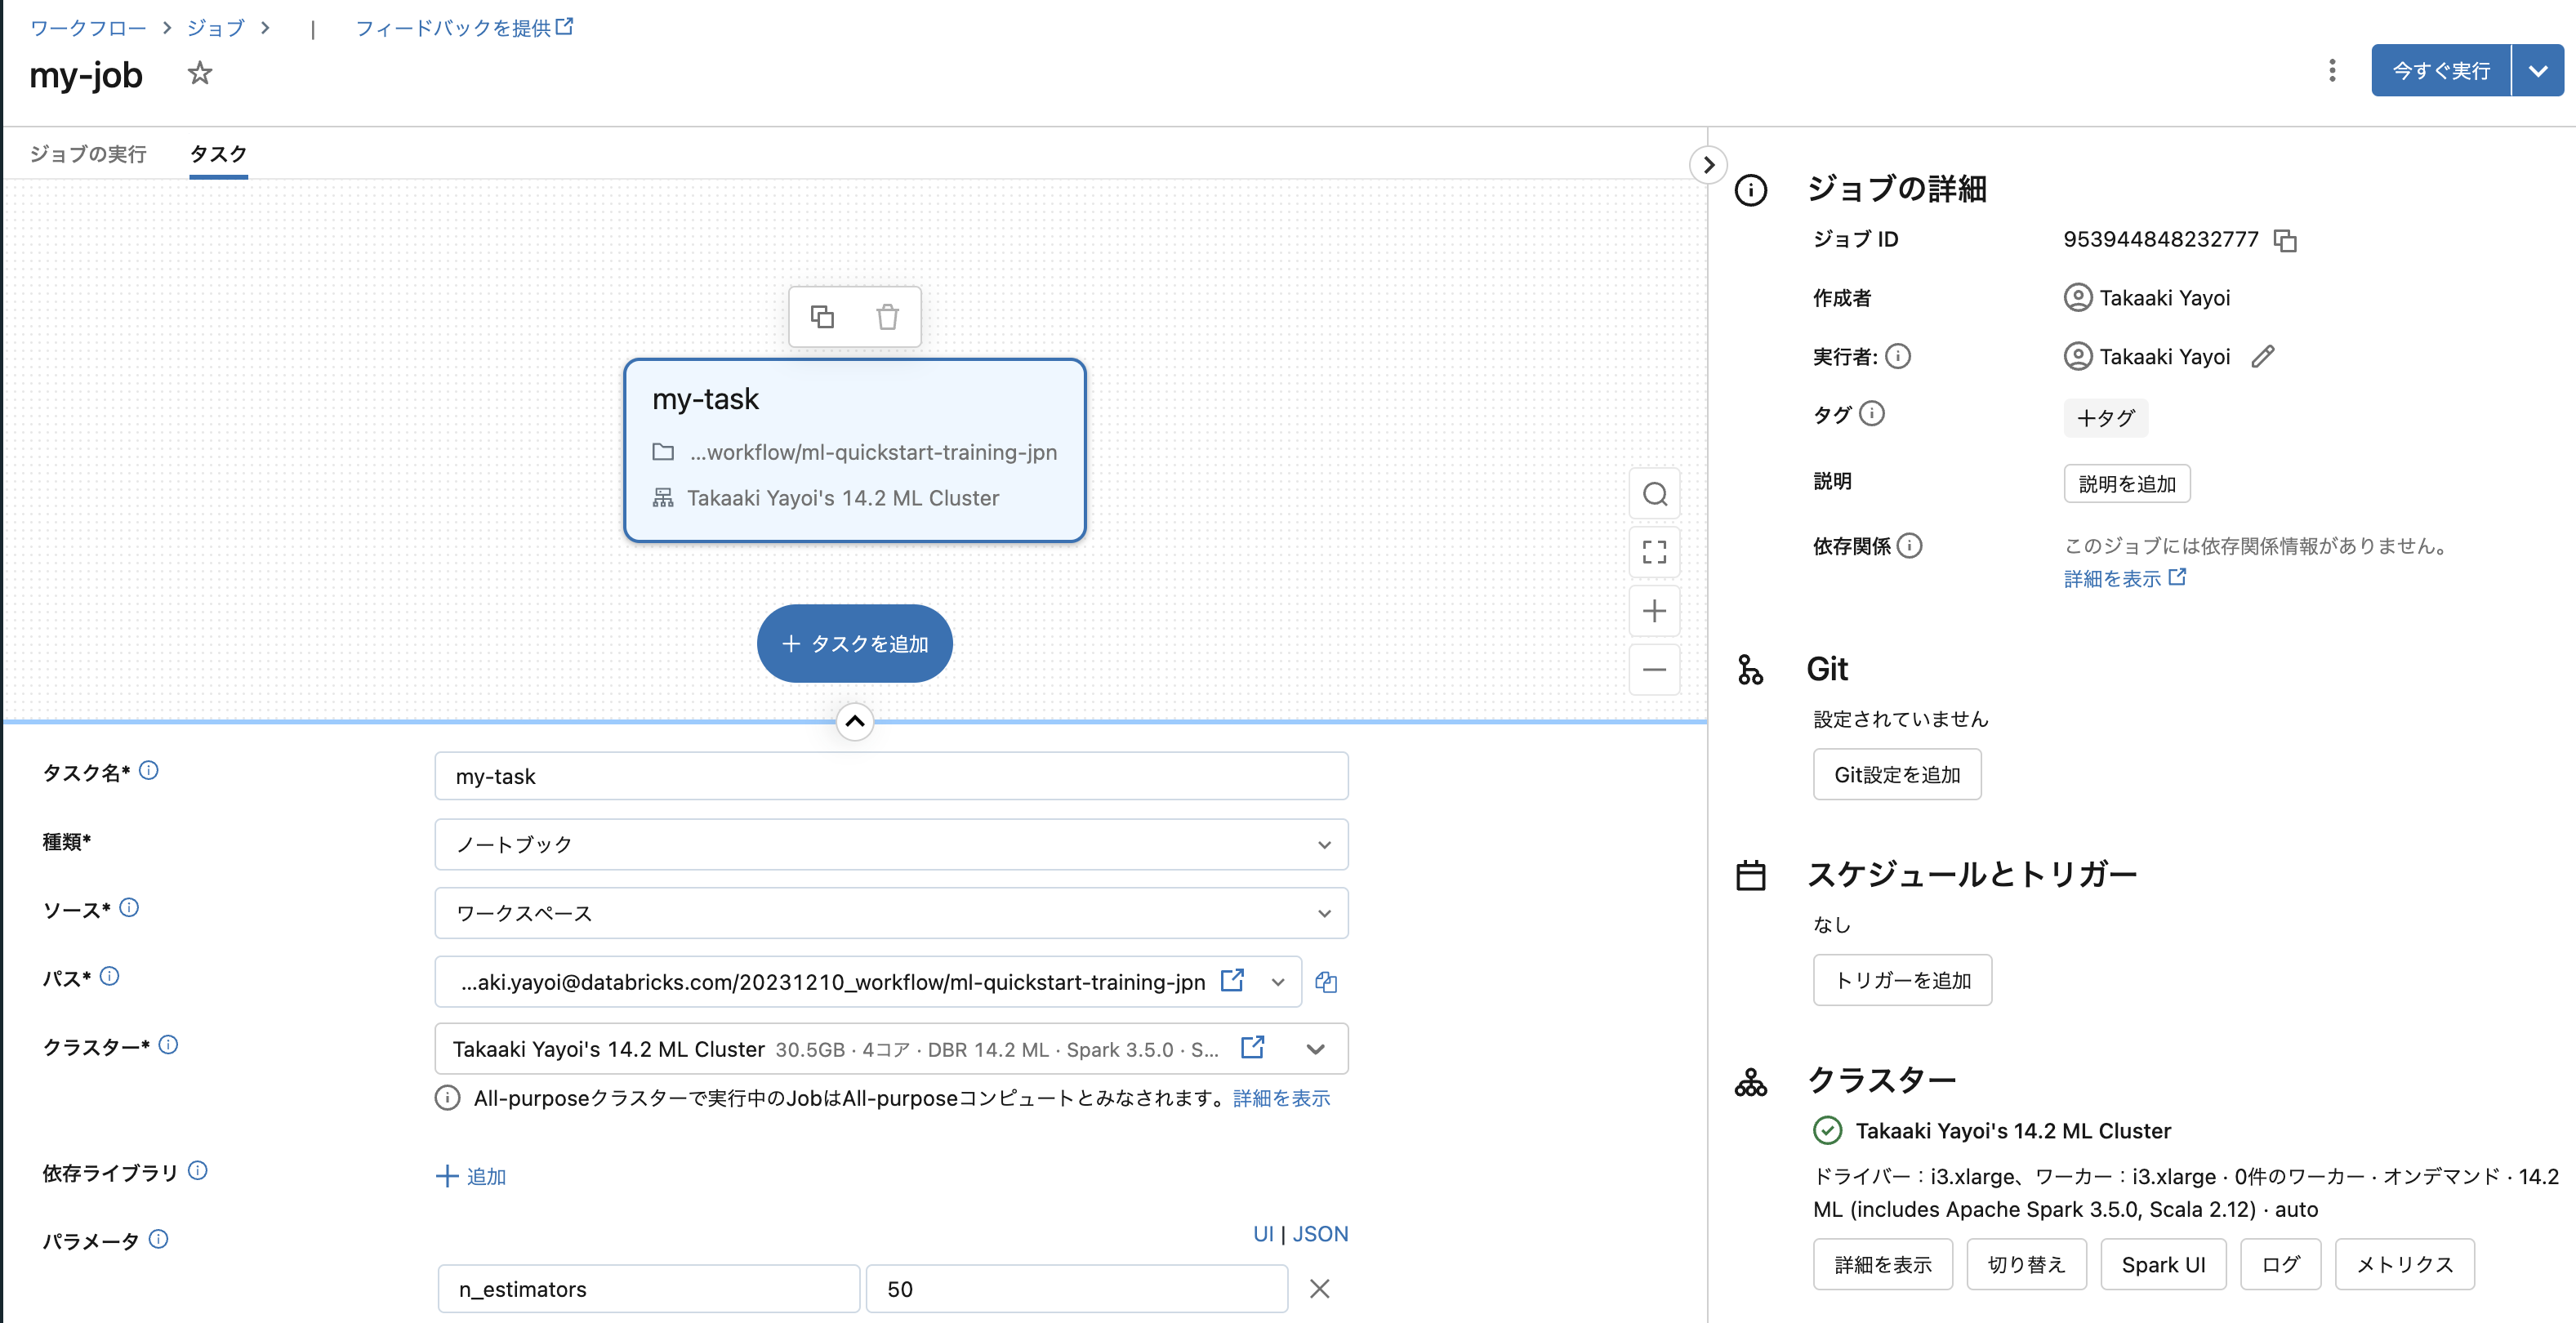Expand the クラスター selection dropdown

pos(1316,1049)
